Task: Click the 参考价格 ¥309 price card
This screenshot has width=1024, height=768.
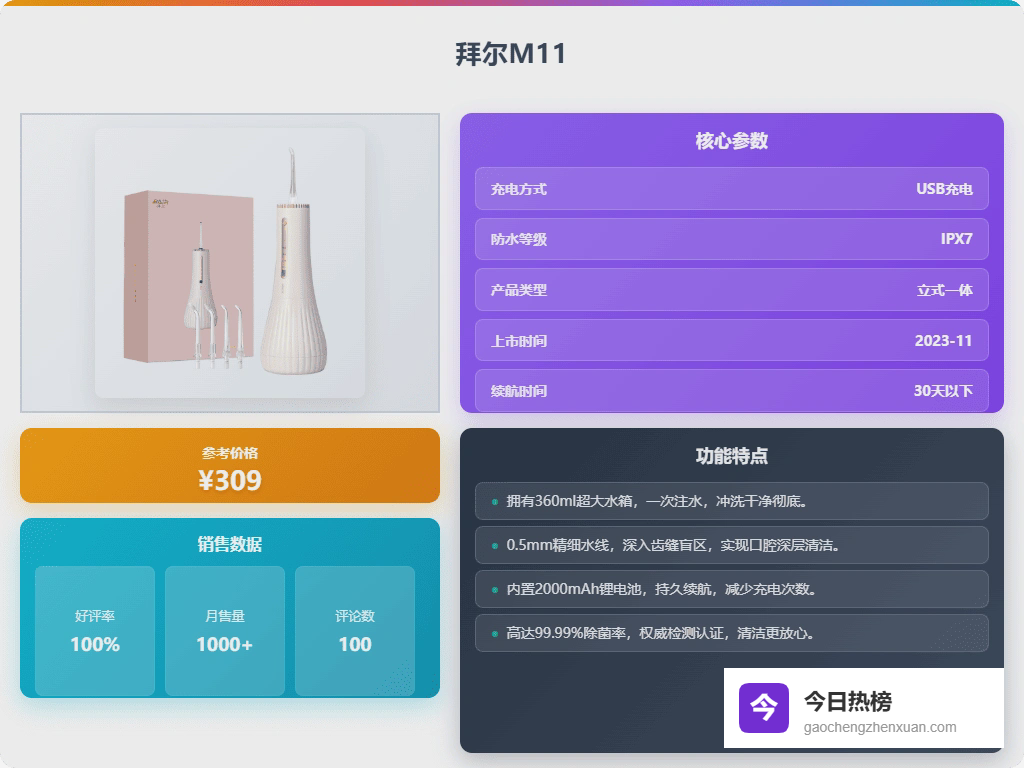Action: pyautogui.click(x=230, y=466)
